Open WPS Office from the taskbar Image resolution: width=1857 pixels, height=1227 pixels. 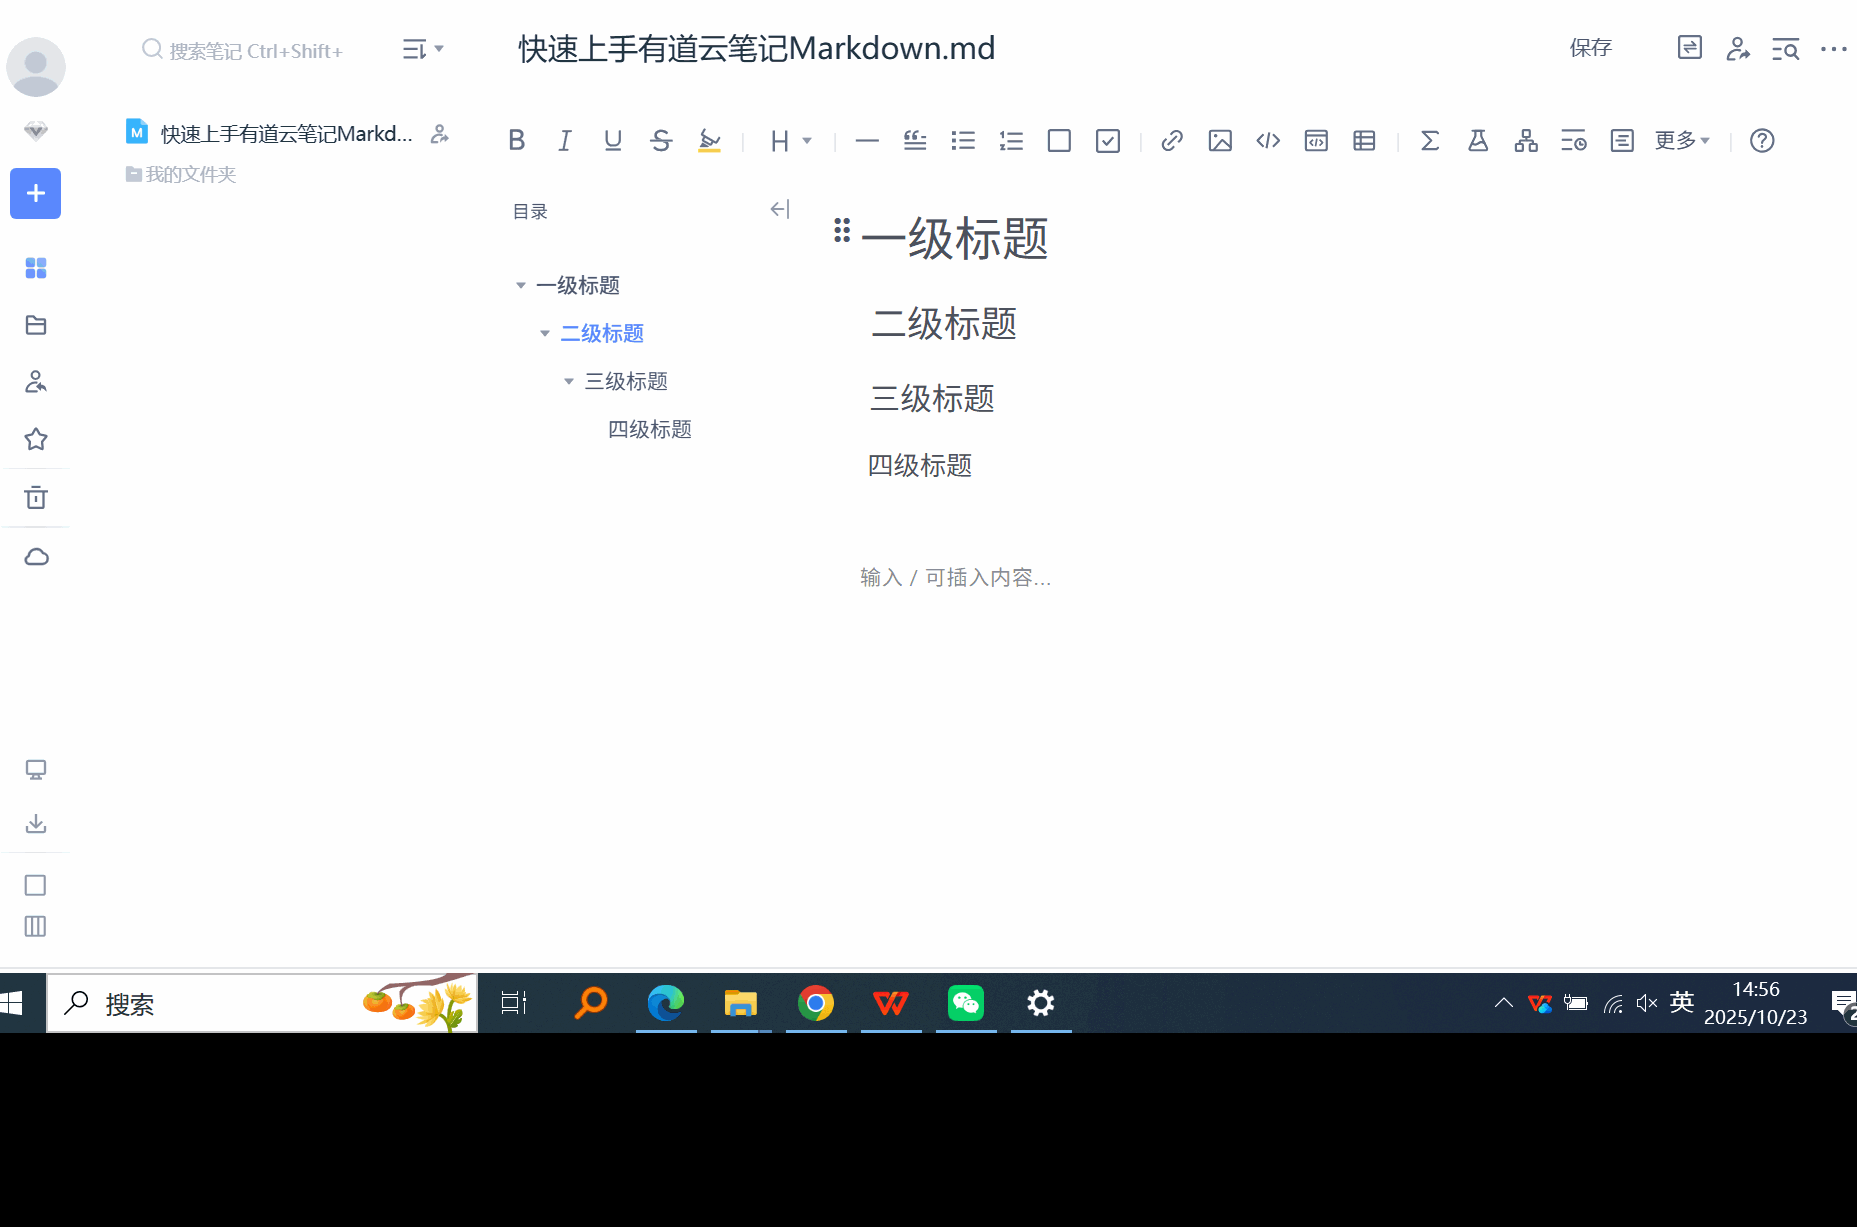tap(891, 1003)
